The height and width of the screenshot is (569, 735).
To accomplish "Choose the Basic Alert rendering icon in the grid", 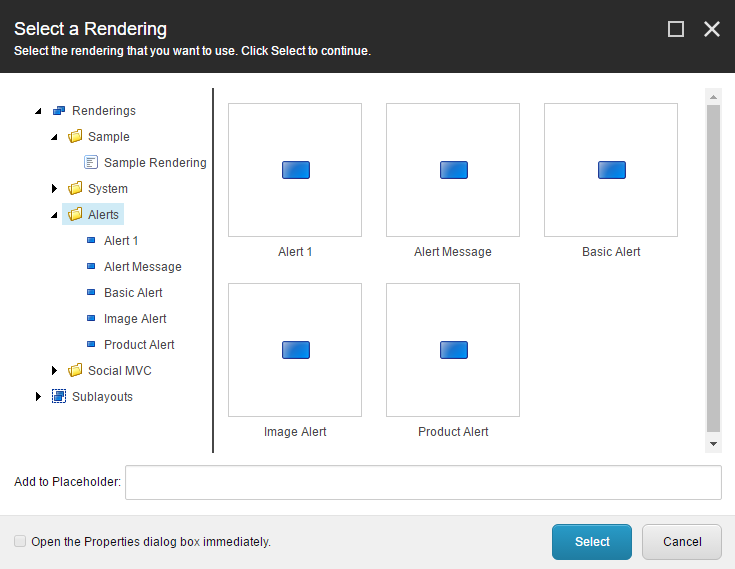I will pos(611,170).
